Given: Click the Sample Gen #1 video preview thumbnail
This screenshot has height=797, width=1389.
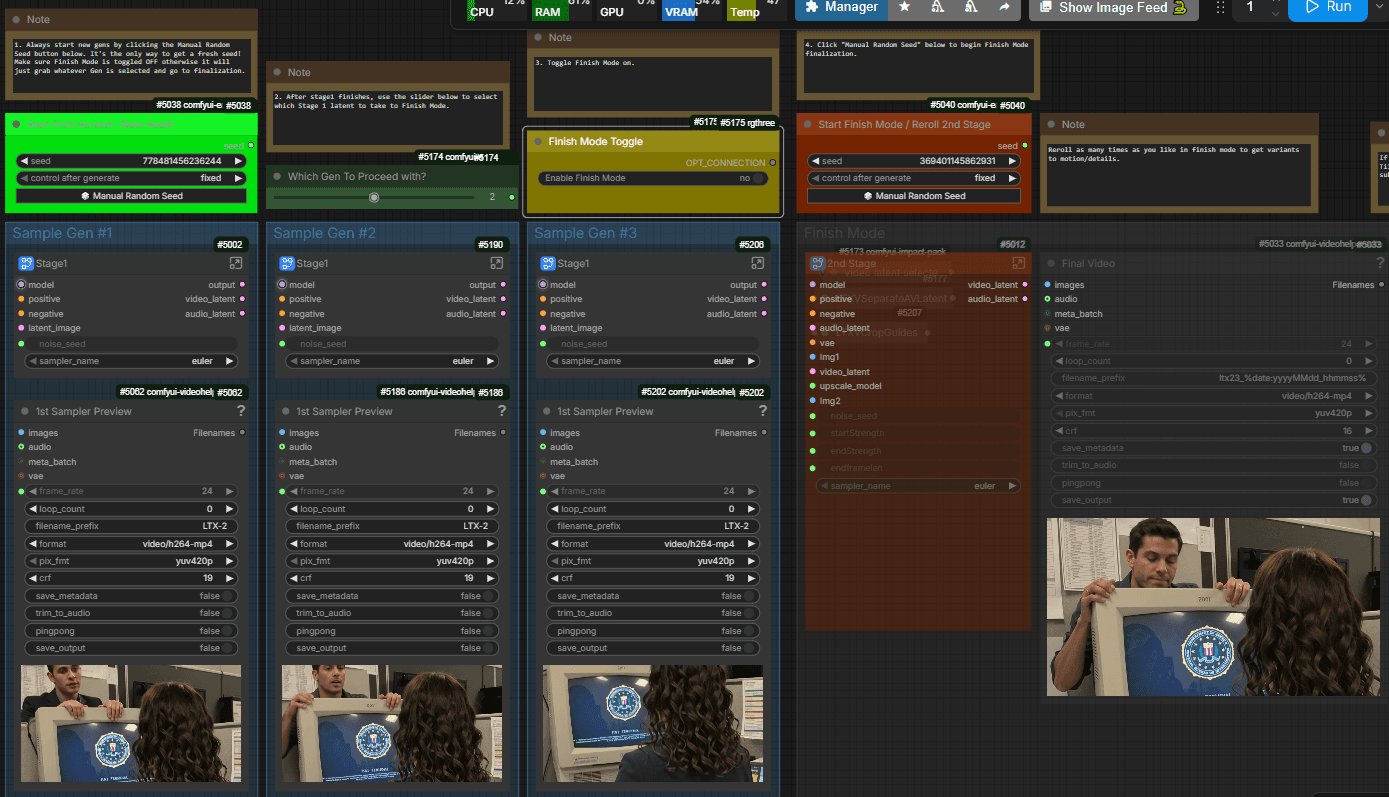Looking at the screenshot, I should pos(131,724).
